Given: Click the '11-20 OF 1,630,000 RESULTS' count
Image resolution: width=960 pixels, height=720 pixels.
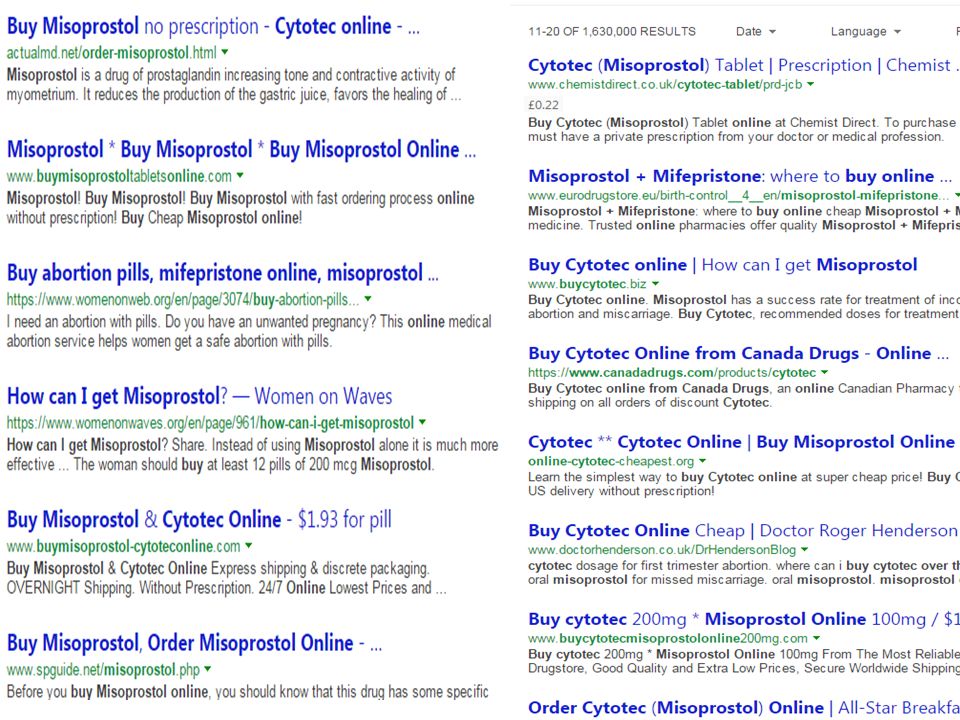Looking at the screenshot, I should (x=612, y=31).
